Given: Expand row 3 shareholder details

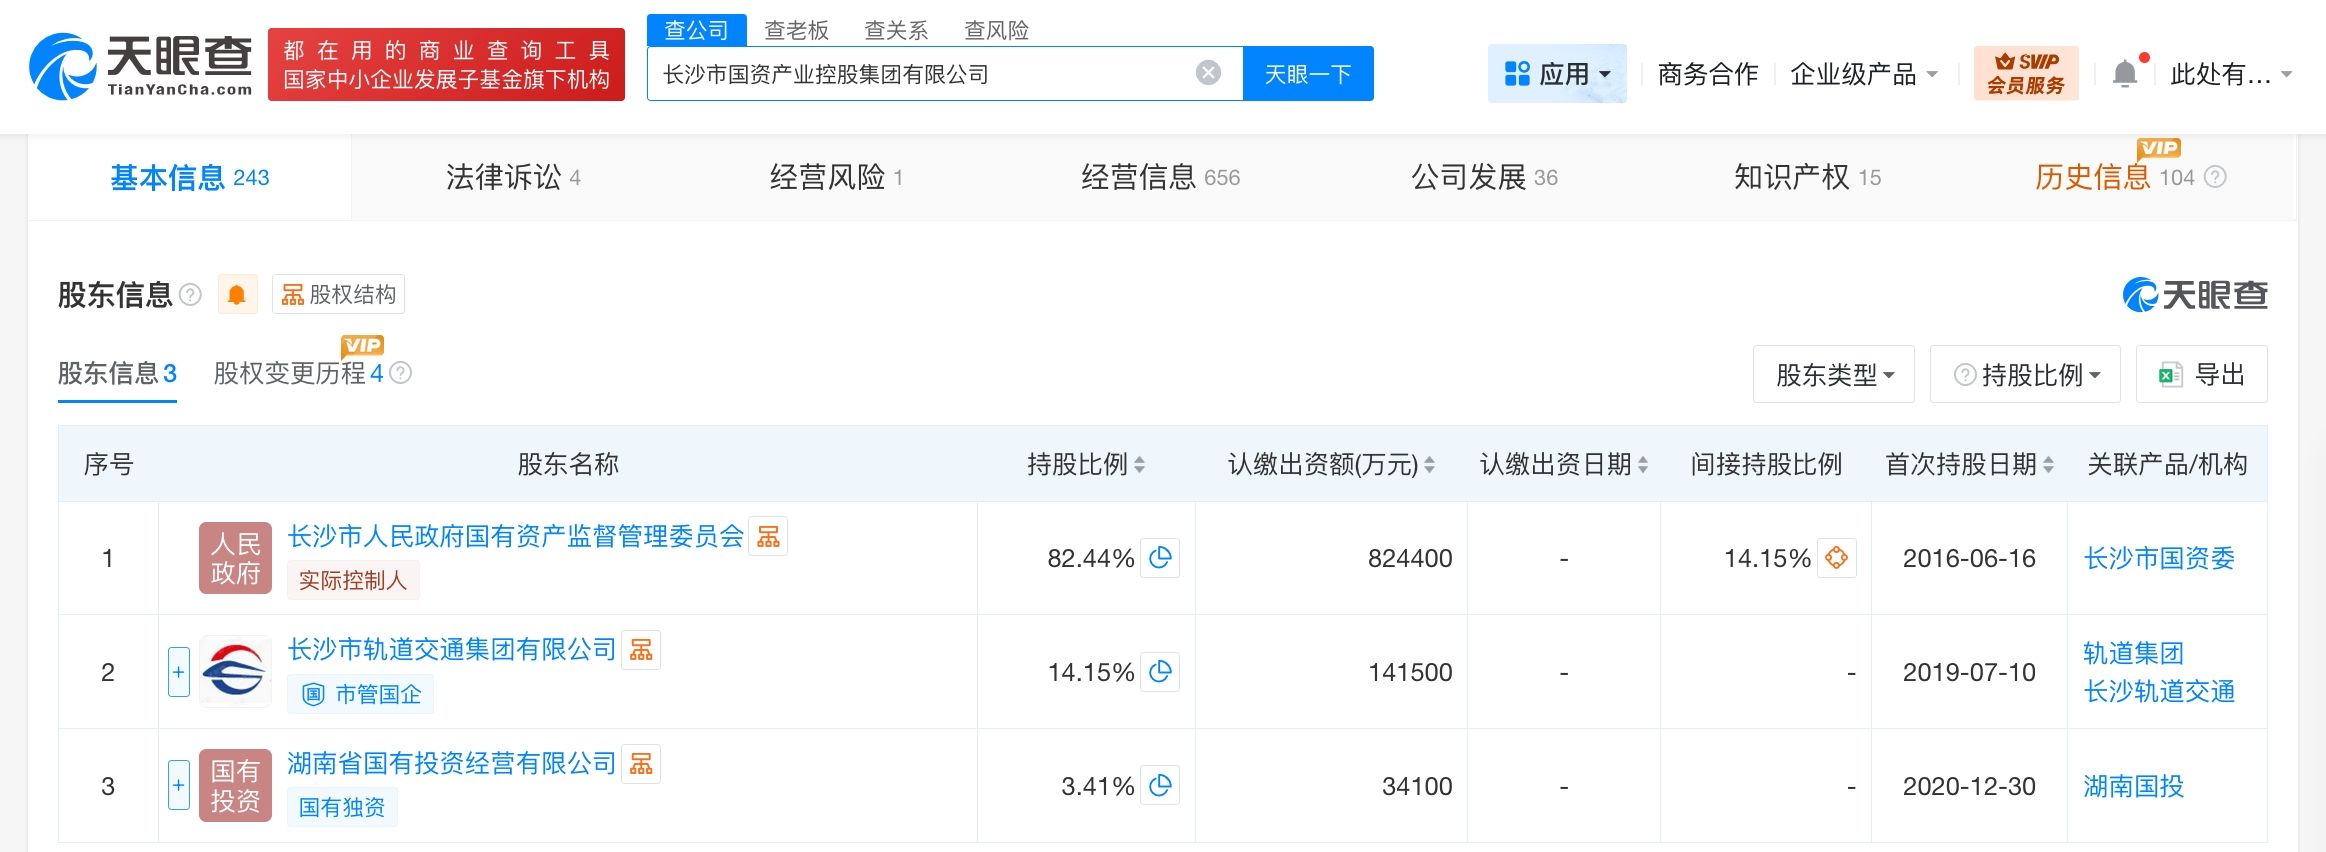Looking at the screenshot, I should pos(178,786).
